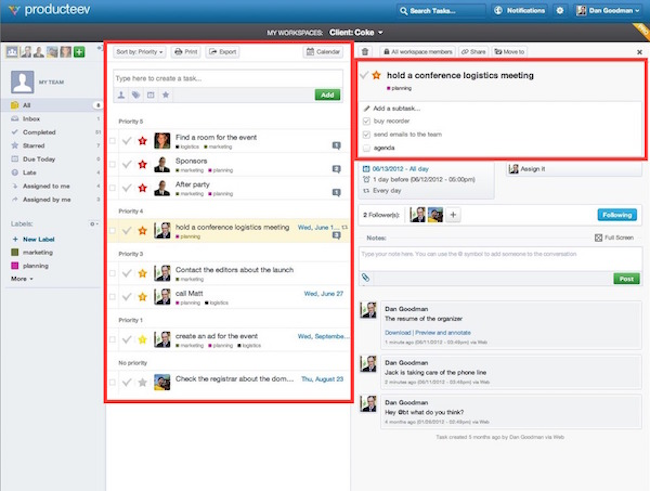This screenshot has width=650, height=491.
Task: Click the label tag icon under task input
Action: point(135,95)
